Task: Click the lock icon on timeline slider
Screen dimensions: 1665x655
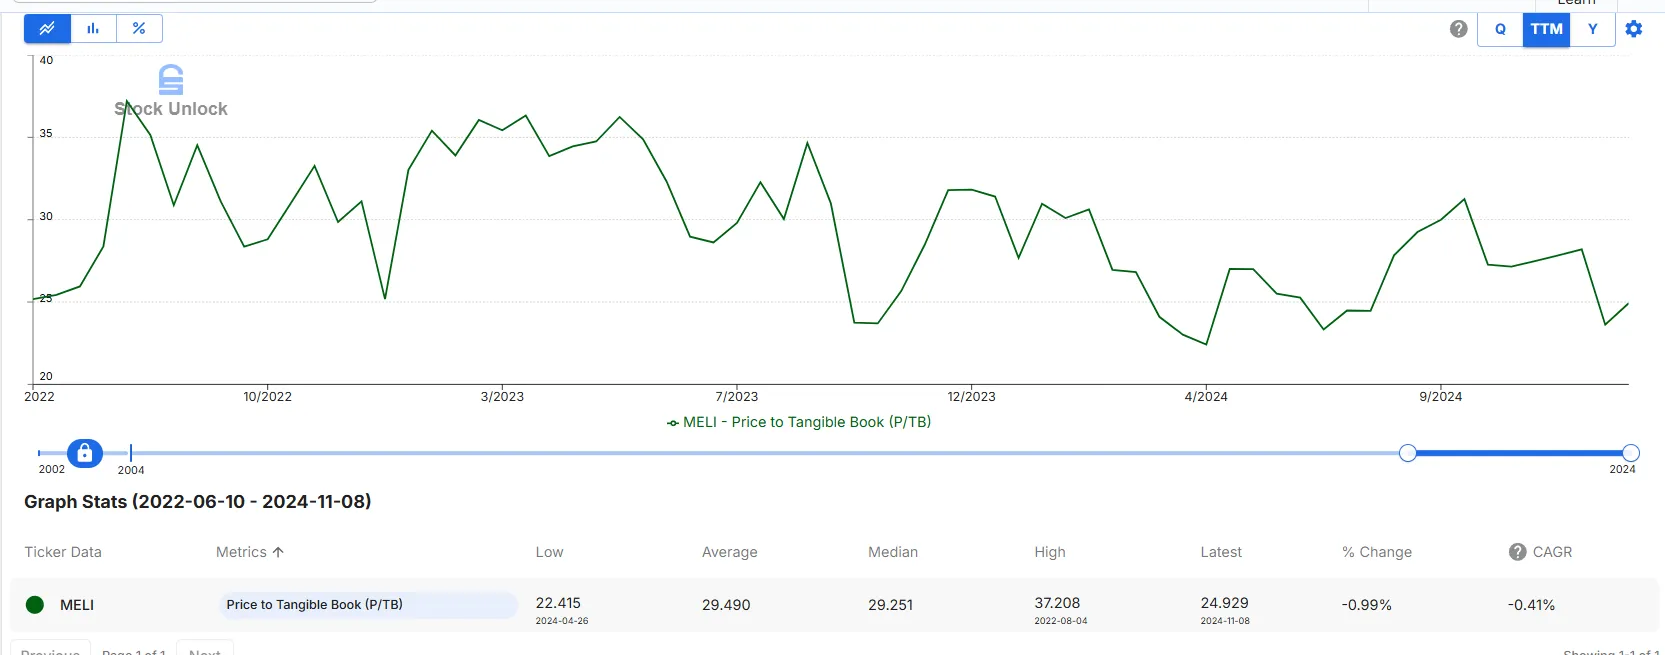Action: click(x=85, y=453)
